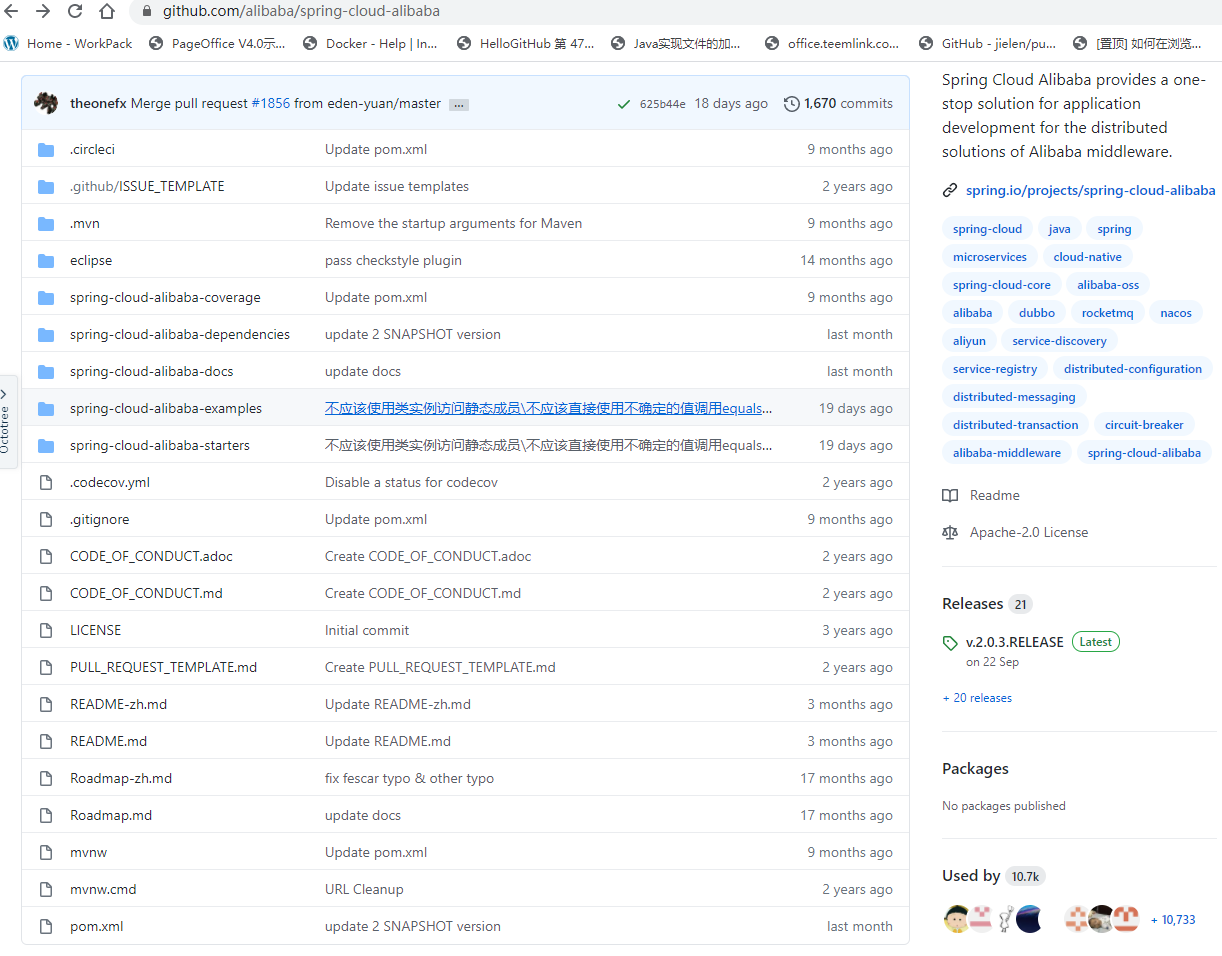The width and height of the screenshot is (1222, 956).
Task: Click file icon of pom.xml
Action: 46,926
